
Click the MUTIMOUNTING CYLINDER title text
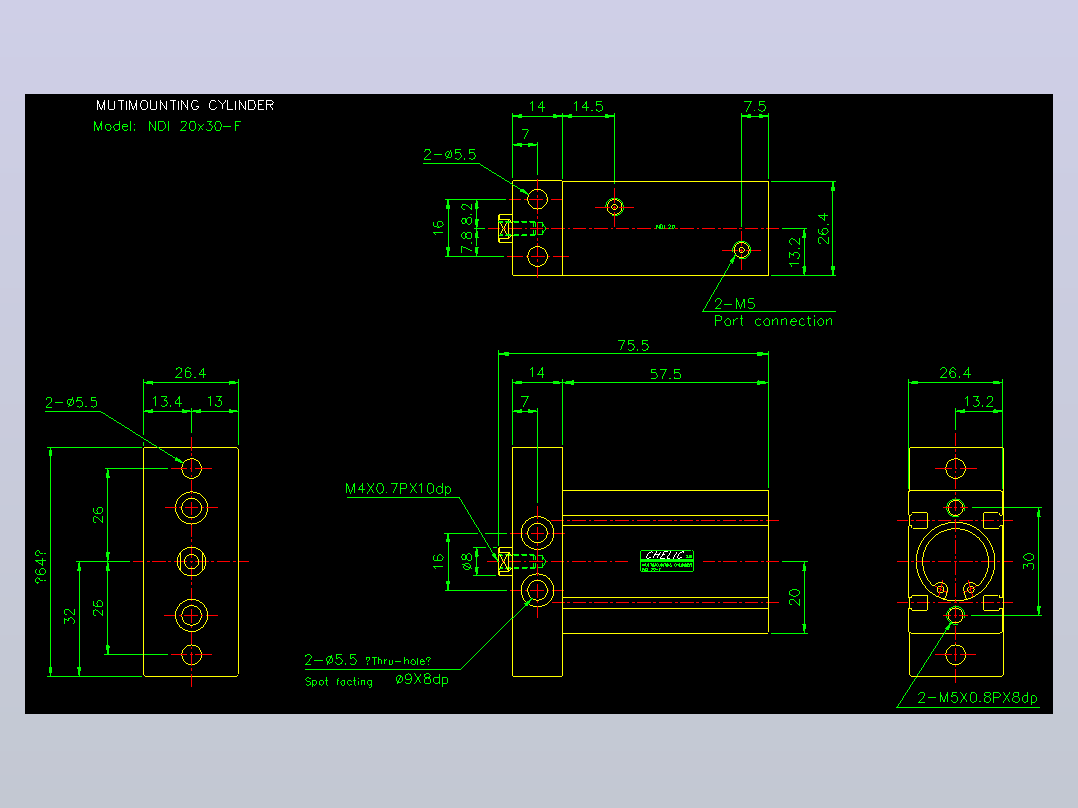(185, 105)
